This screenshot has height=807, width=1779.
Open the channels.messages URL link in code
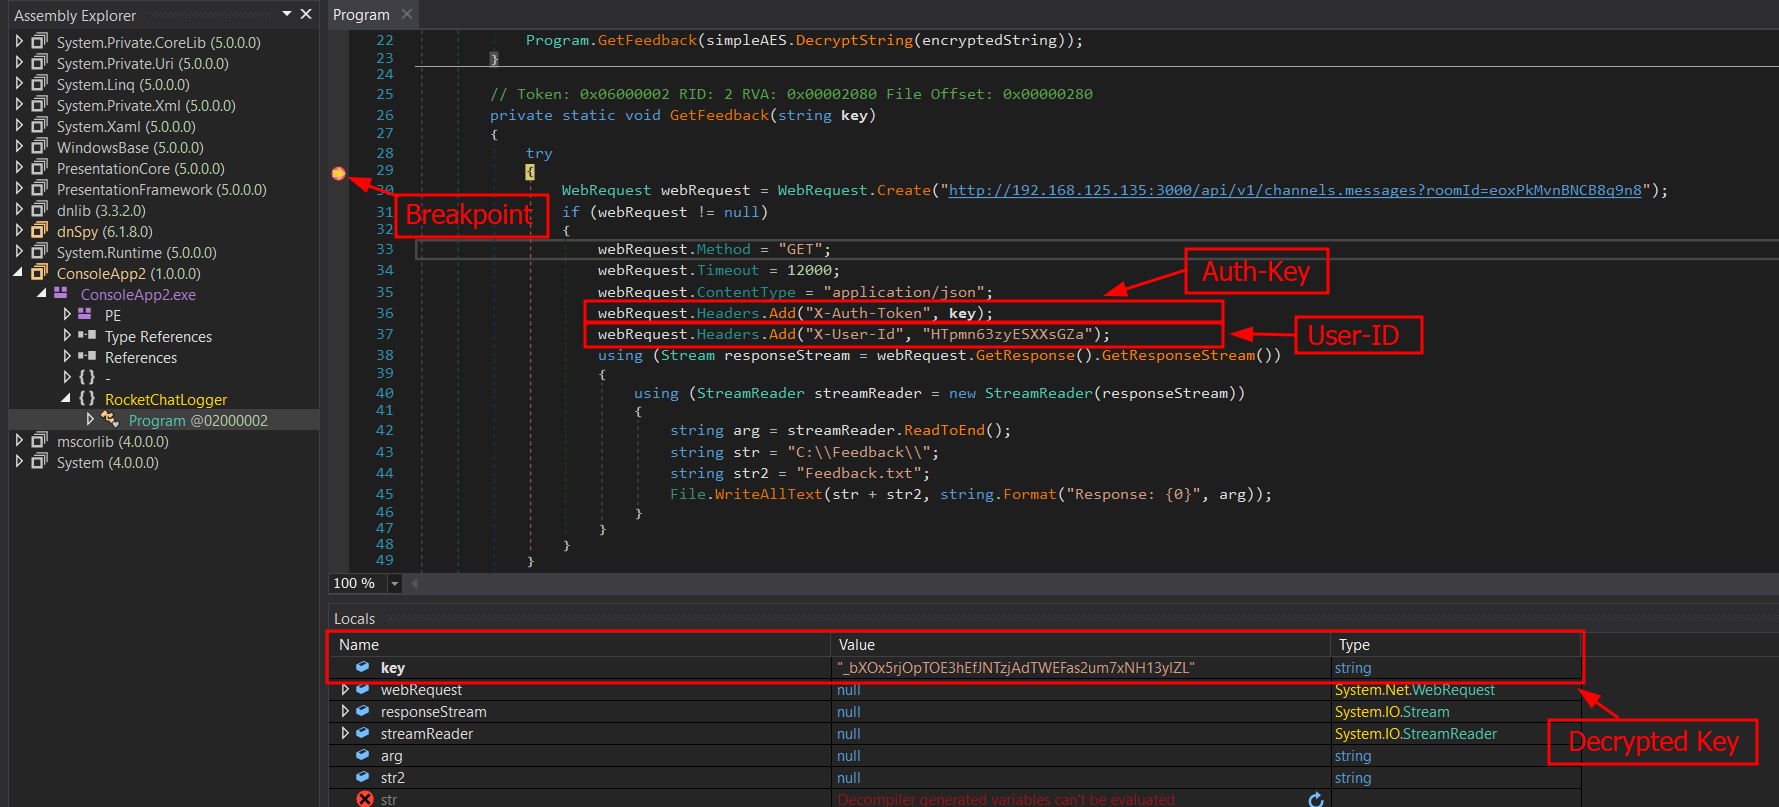point(1295,190)
